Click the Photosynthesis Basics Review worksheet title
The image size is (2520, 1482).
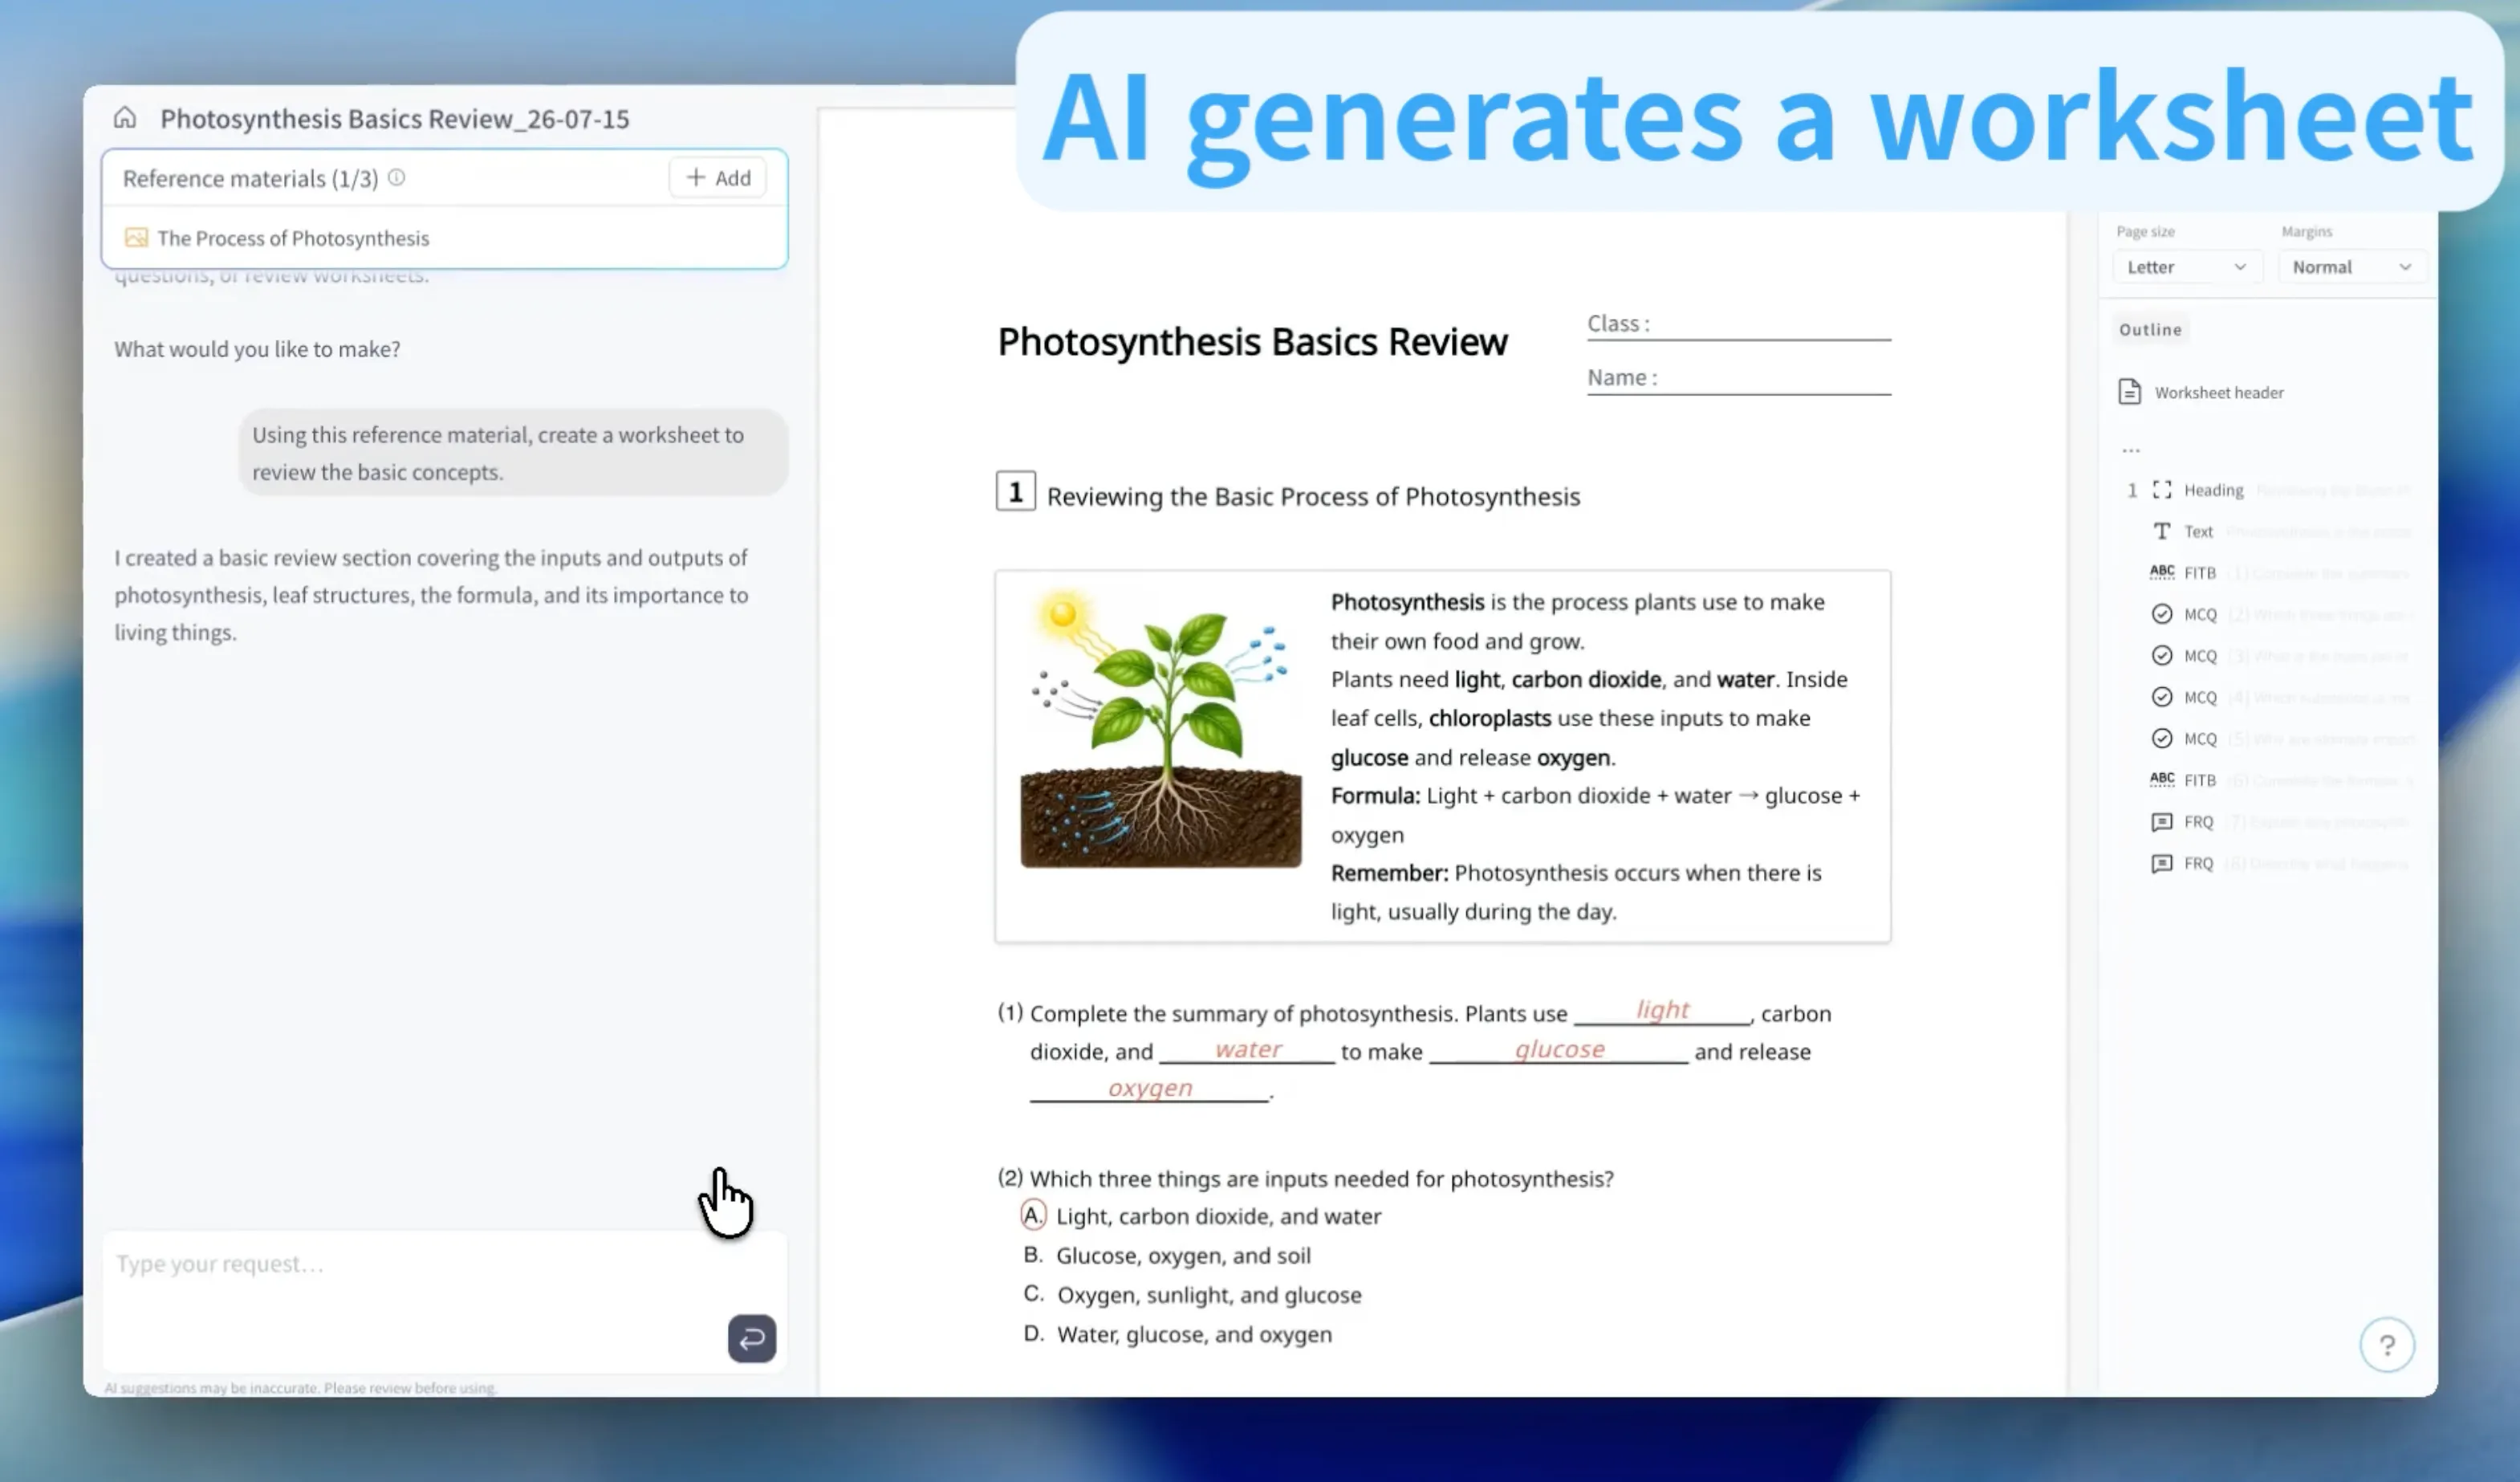coord(1252,342)
